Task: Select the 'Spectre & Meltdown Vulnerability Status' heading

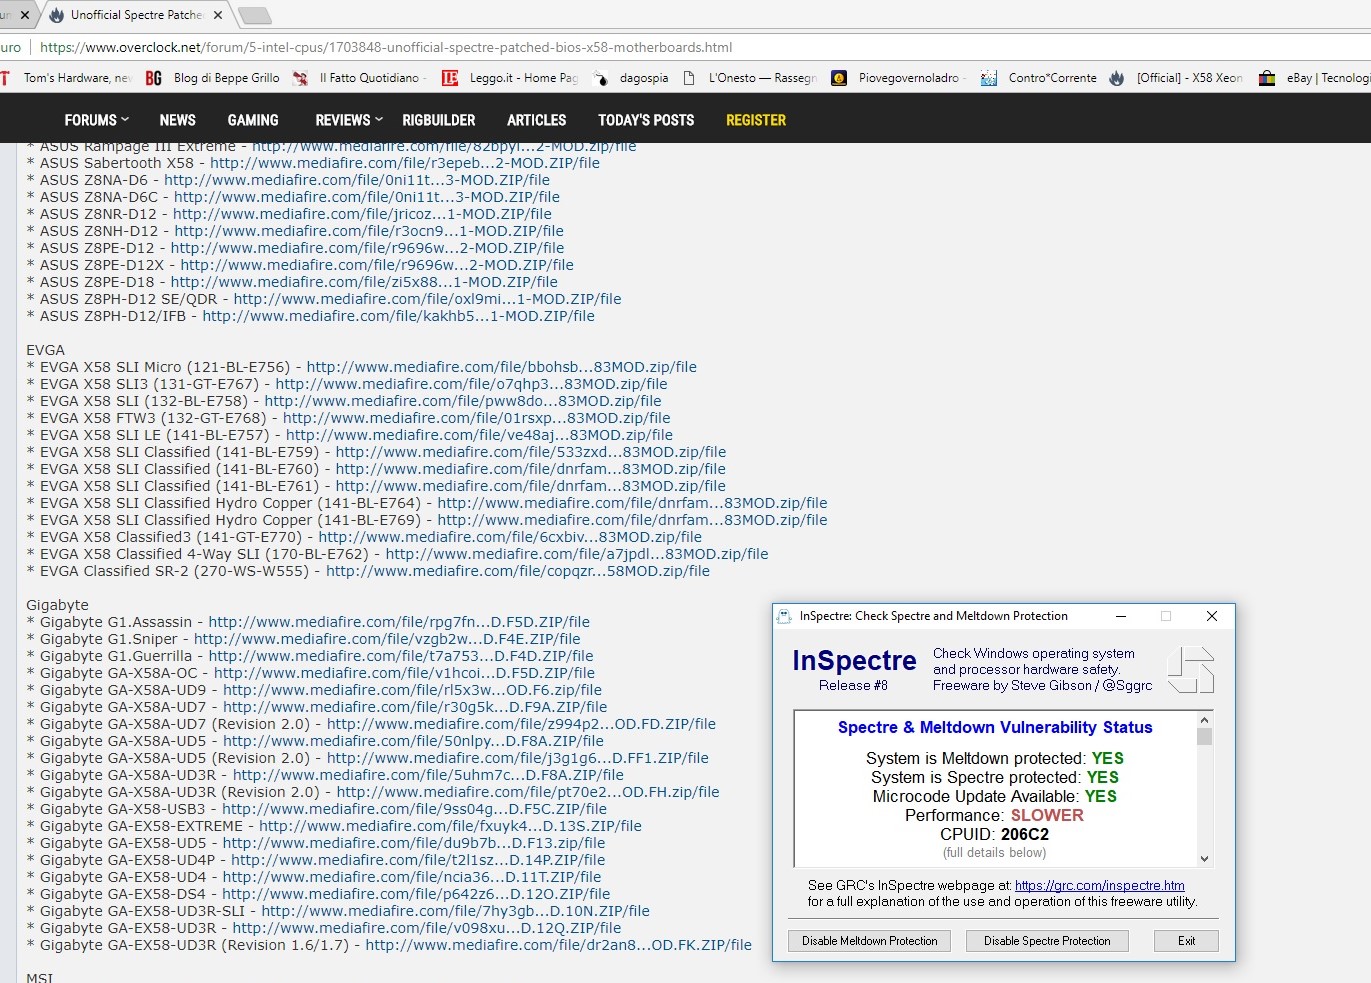Action: pos(995,728)
